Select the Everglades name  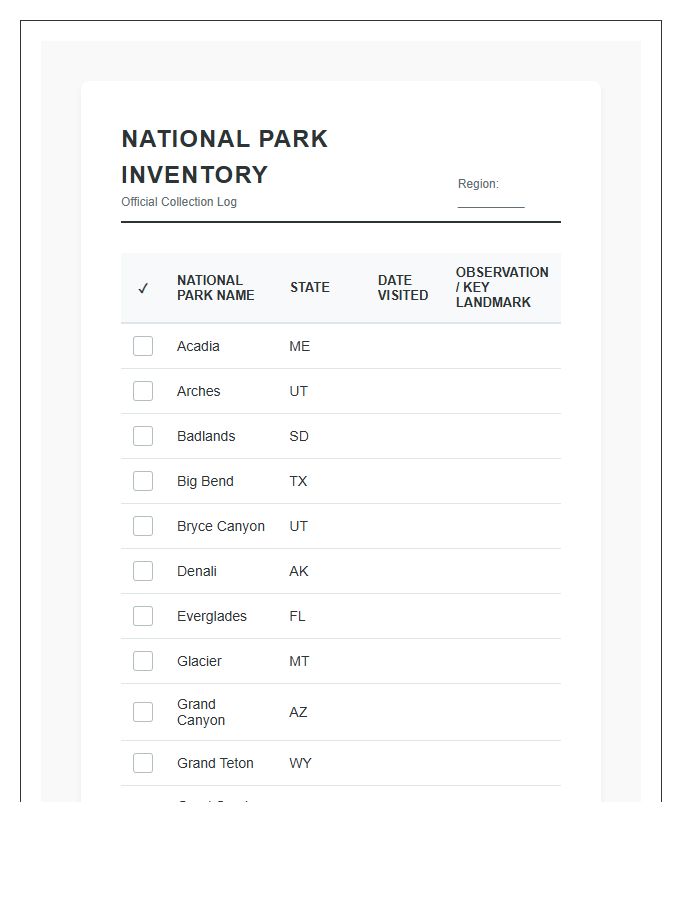[212, 616]
